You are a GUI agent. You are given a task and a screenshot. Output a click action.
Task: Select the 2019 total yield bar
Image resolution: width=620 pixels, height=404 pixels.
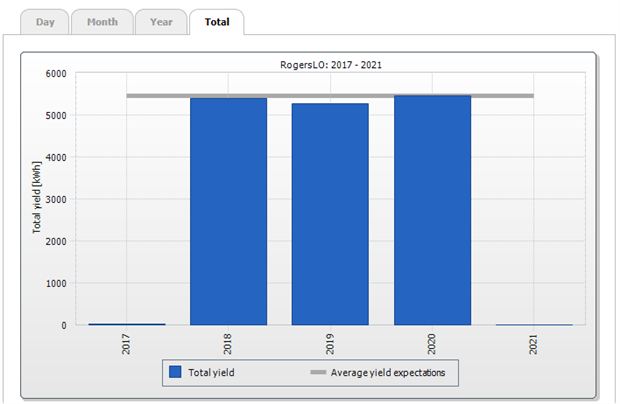pyautogui.click(x=330, y=214)
